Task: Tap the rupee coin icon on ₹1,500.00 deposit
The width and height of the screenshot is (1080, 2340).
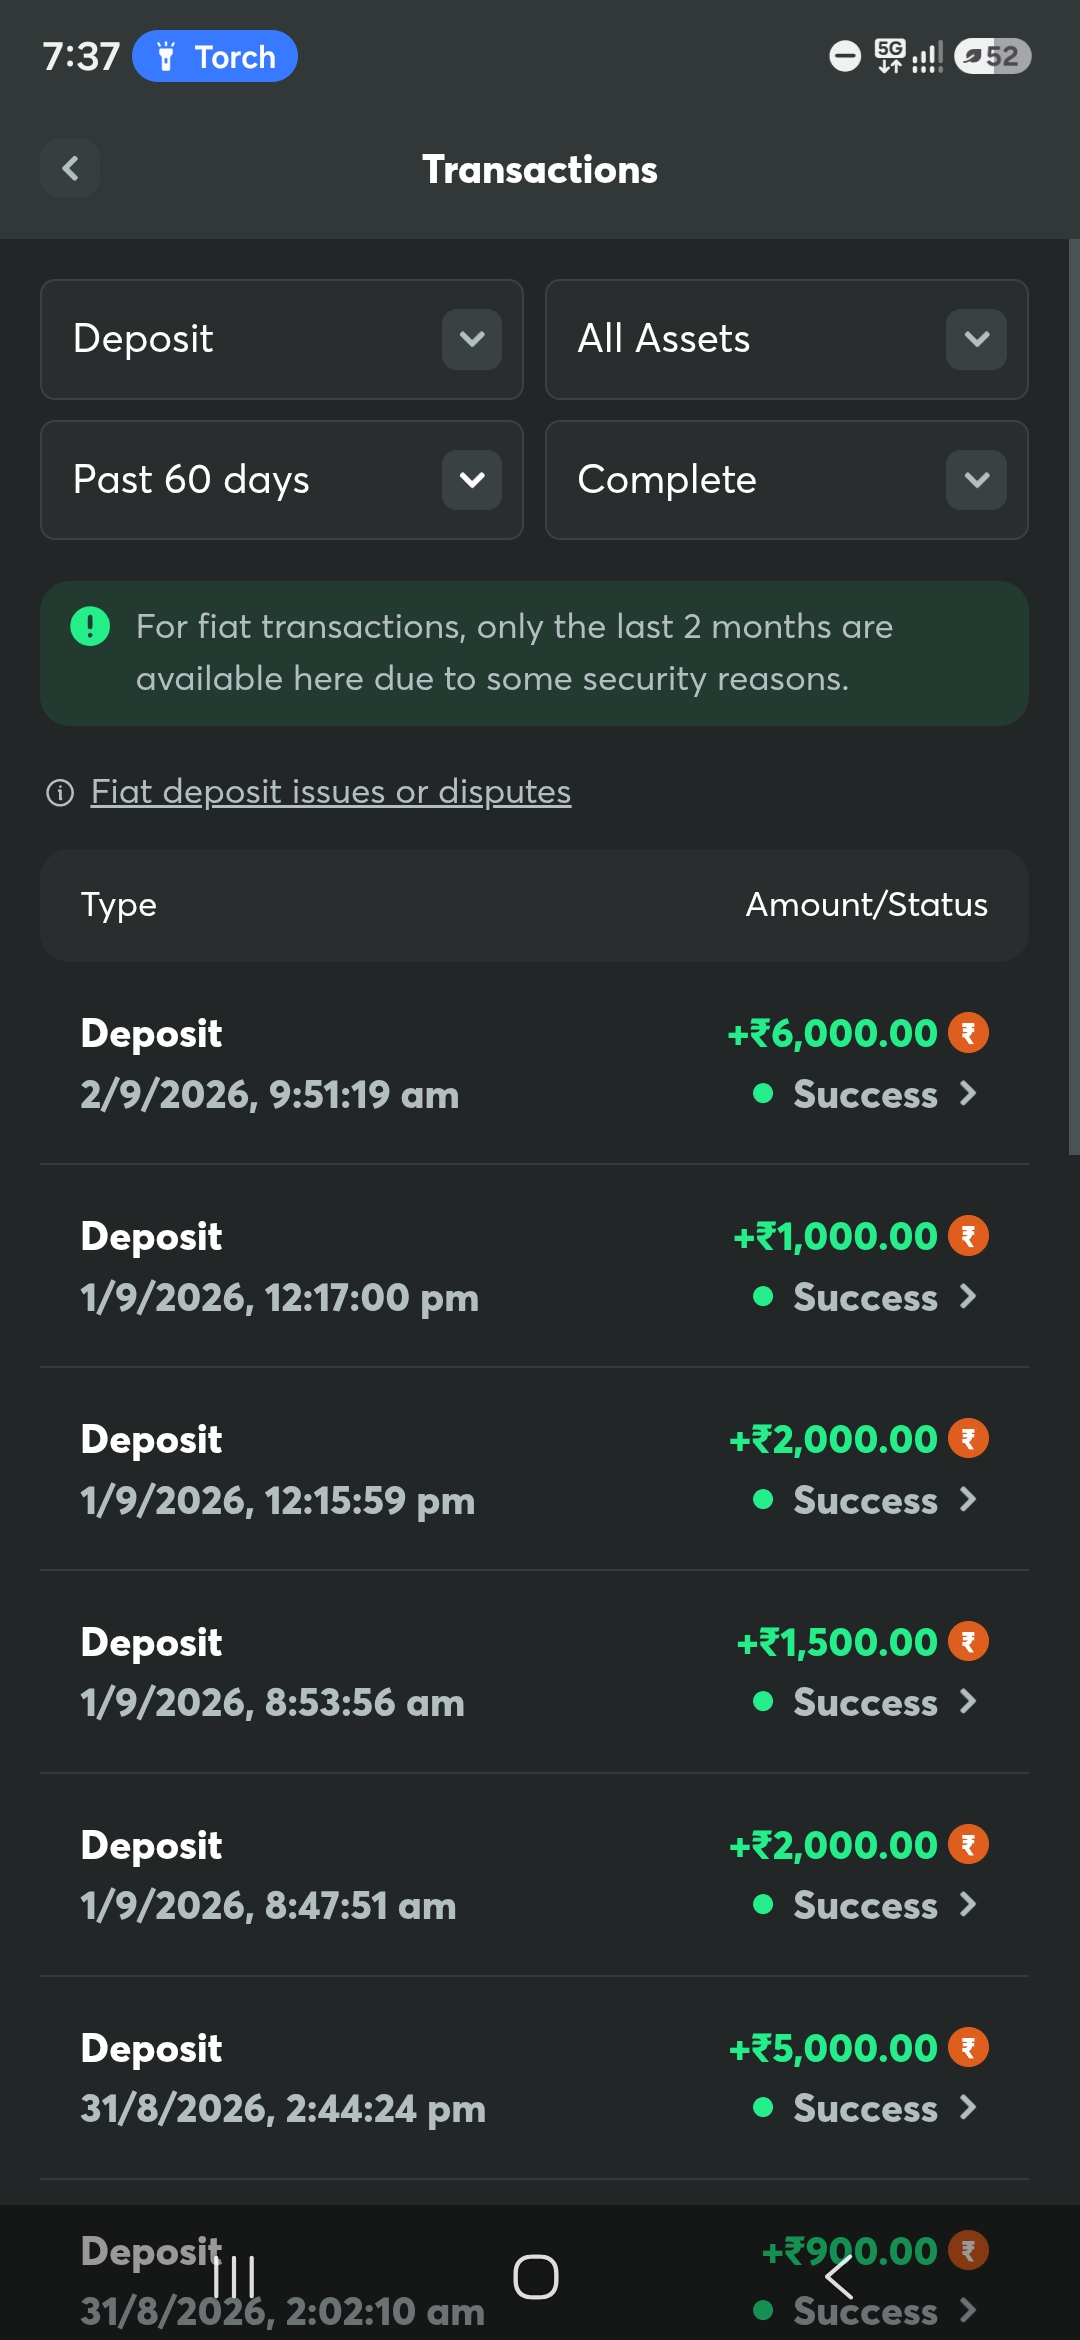Action: coord(968,1642)
